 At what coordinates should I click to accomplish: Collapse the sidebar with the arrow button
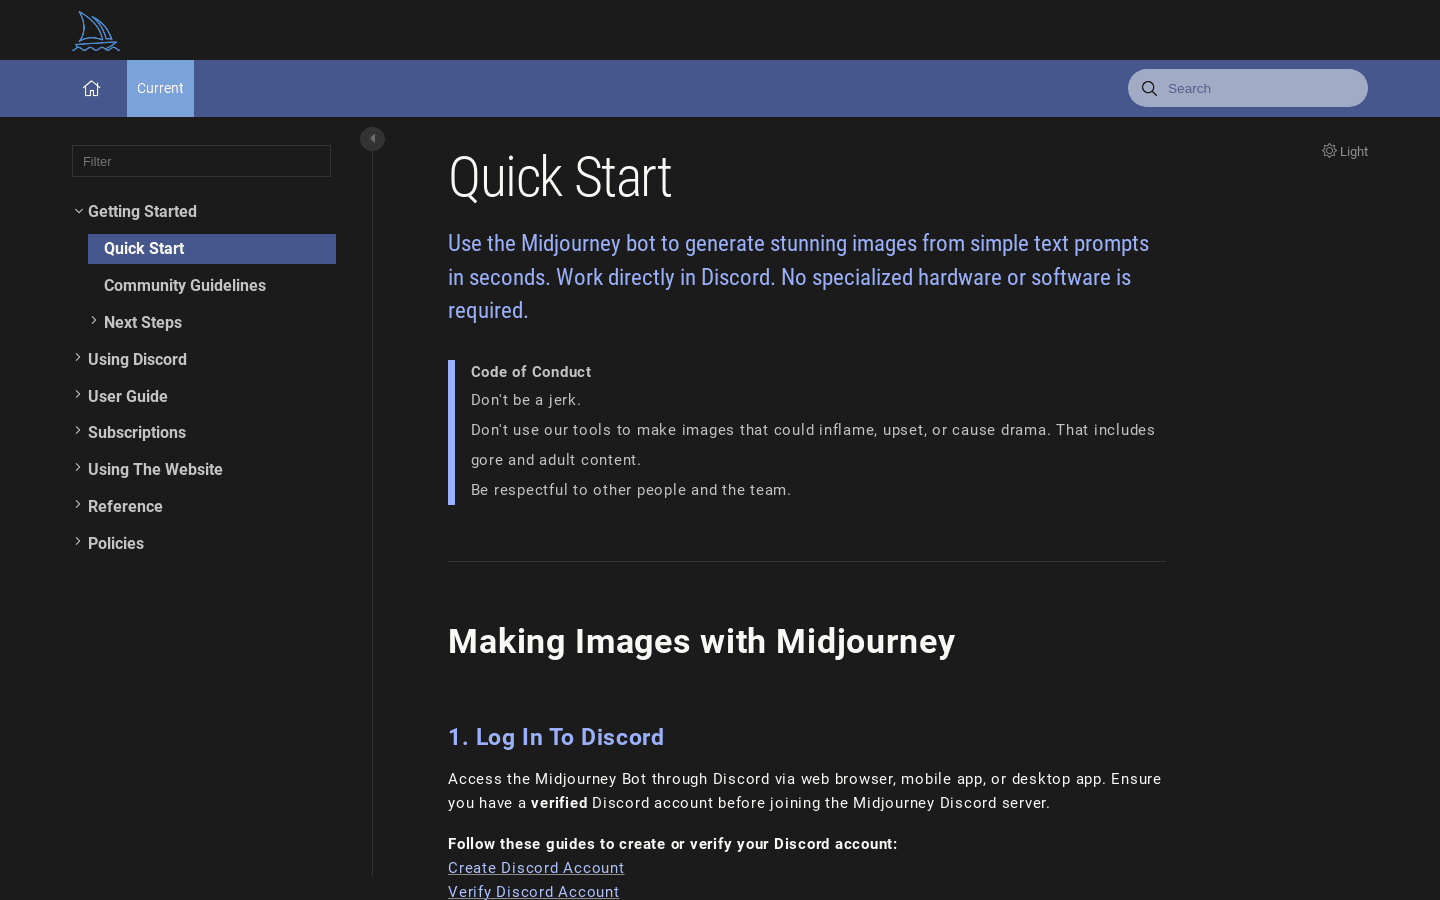(x=372, y=138)
